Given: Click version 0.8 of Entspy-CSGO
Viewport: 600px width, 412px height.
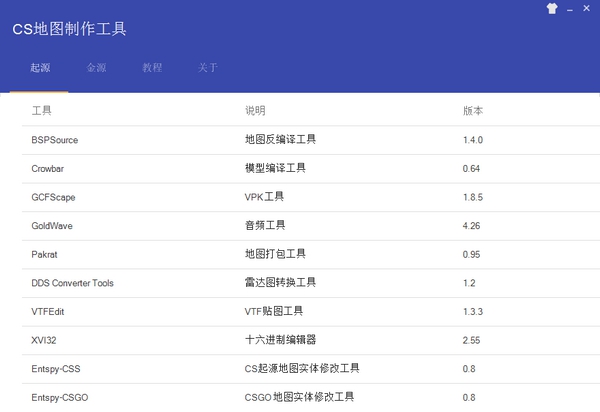Looking at the screenshot, I should [x=469, y=397].
